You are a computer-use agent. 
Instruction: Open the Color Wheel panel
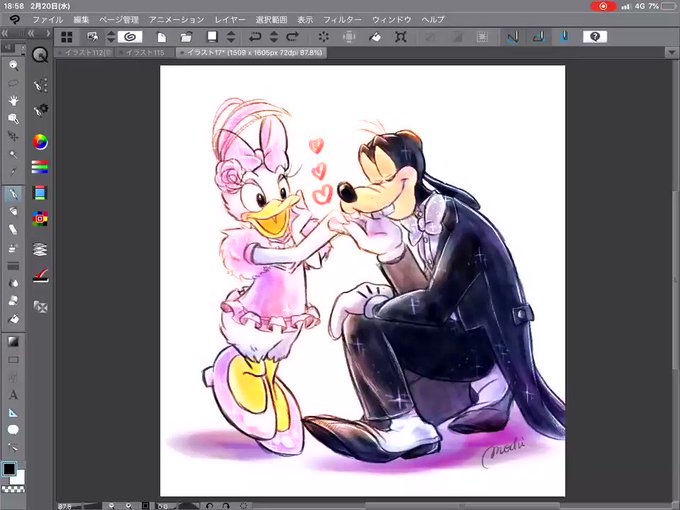40,142
